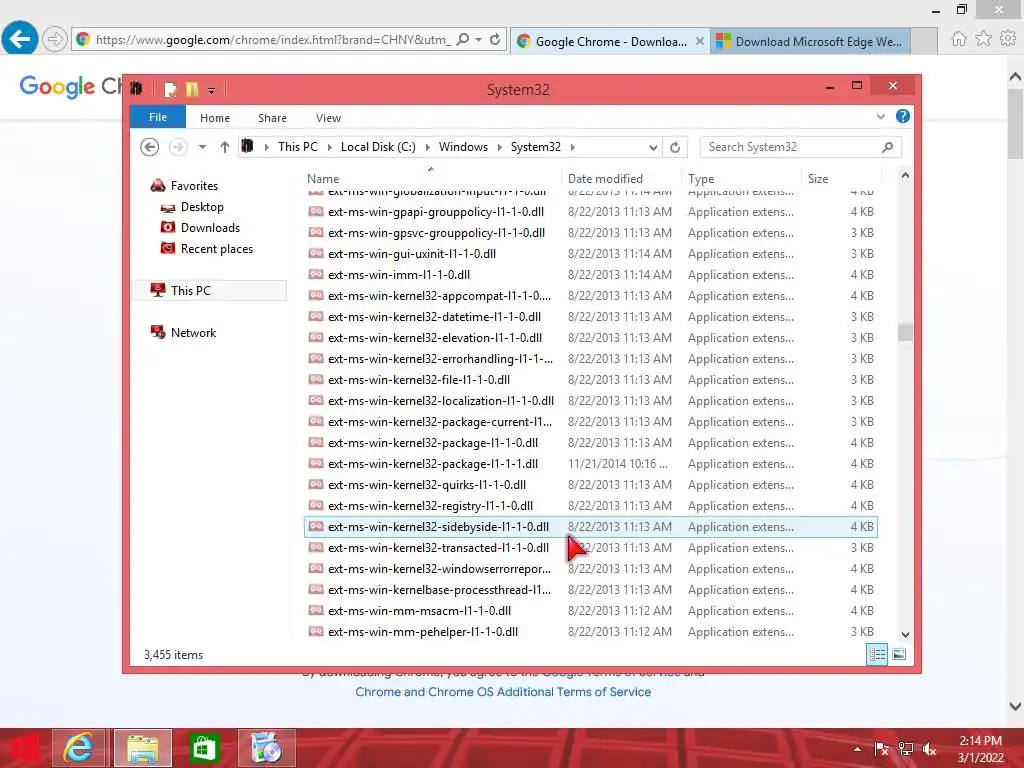Screen dimensions: 1024x768
Task: Click Explorer back navigation arrow
Action: [150, 147]
